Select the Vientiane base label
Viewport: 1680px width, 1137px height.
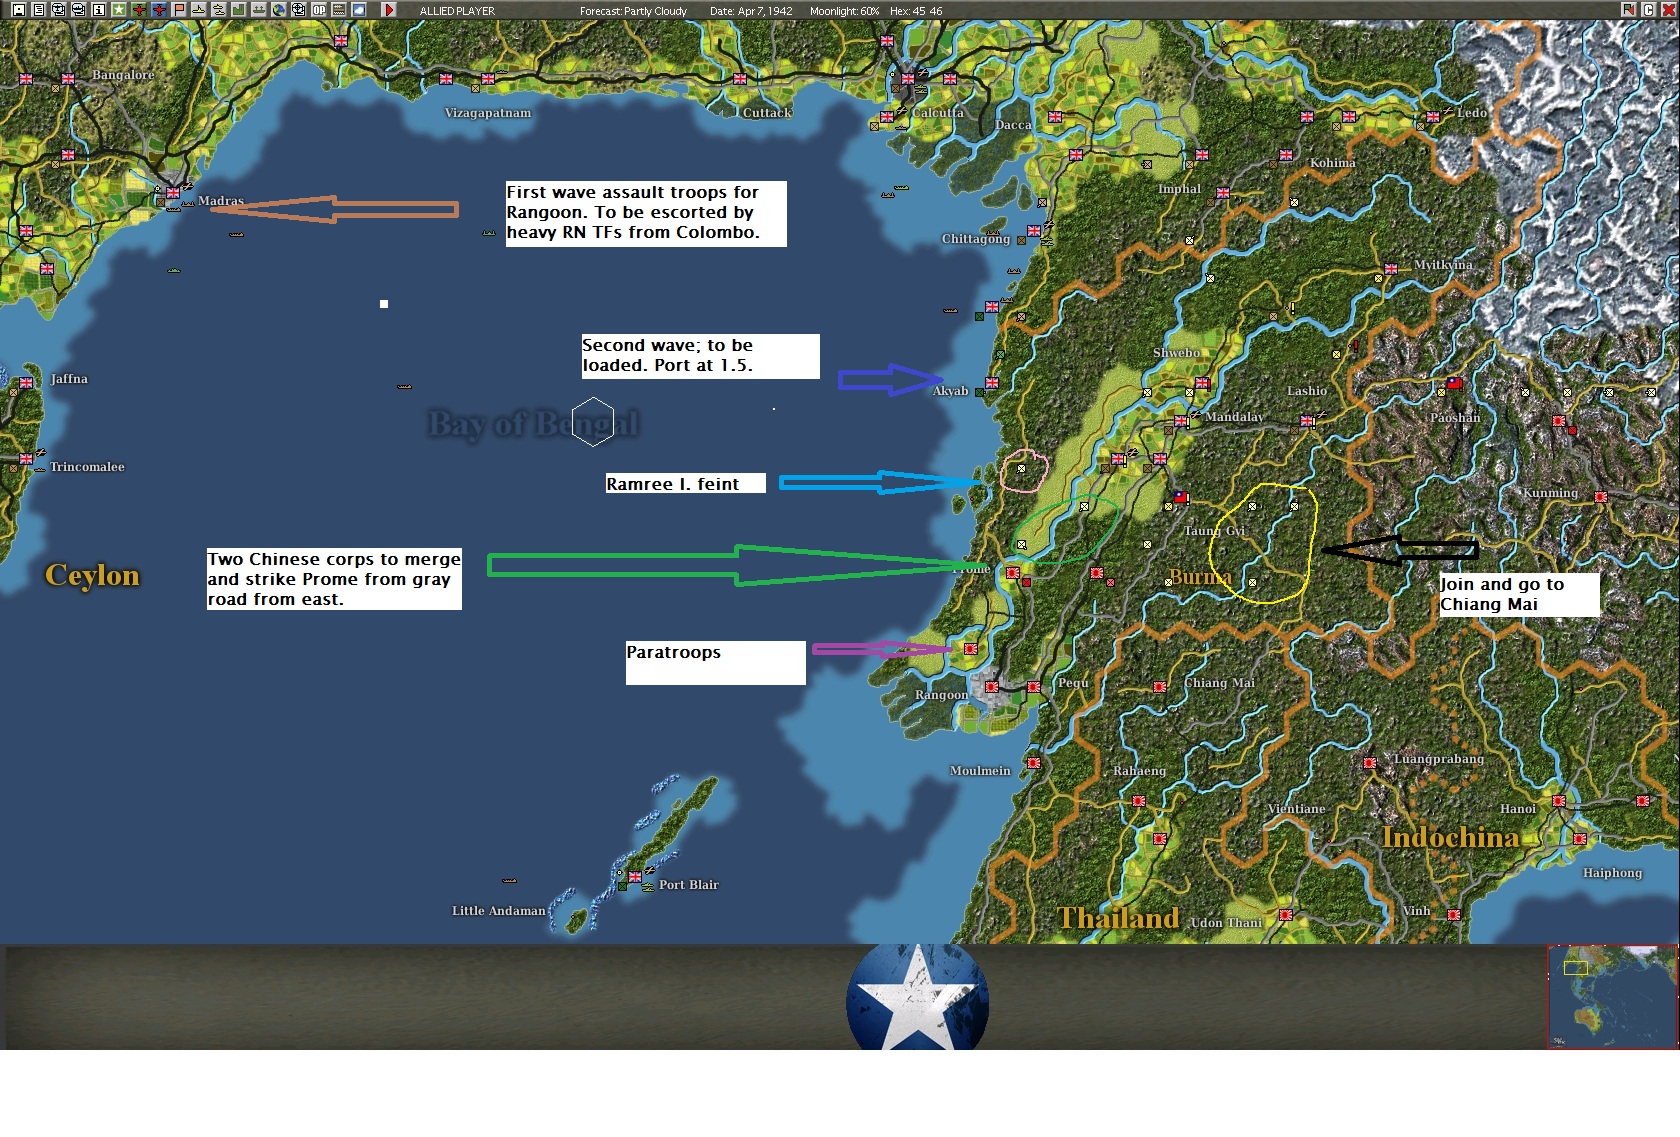1296,809
